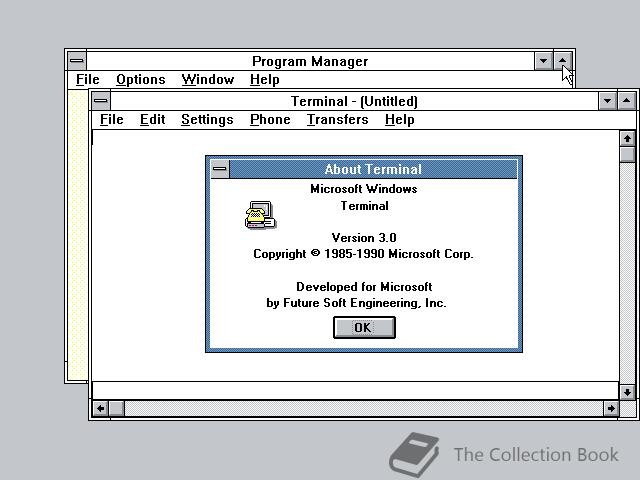
Task: Maximize the Terminal window
Action: [627, 101]
